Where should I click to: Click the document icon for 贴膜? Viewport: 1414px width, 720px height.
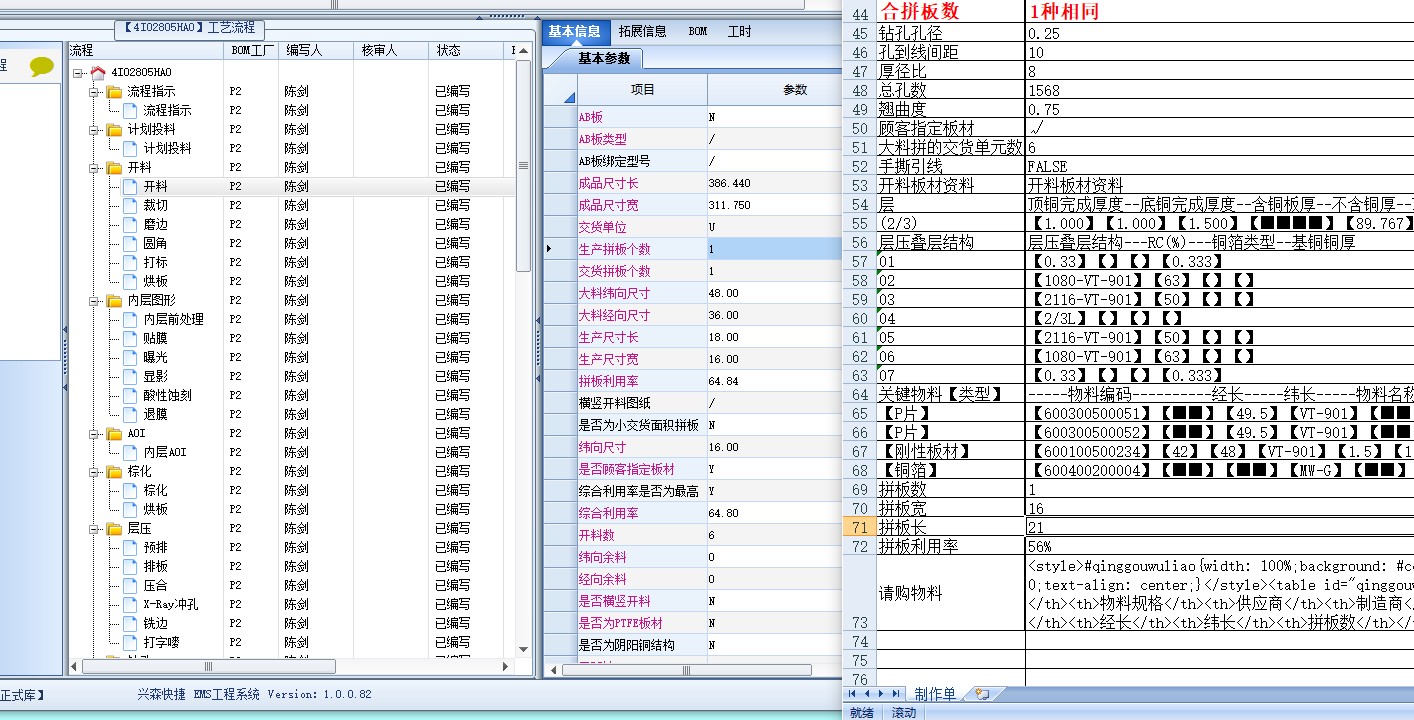[130, 338]
